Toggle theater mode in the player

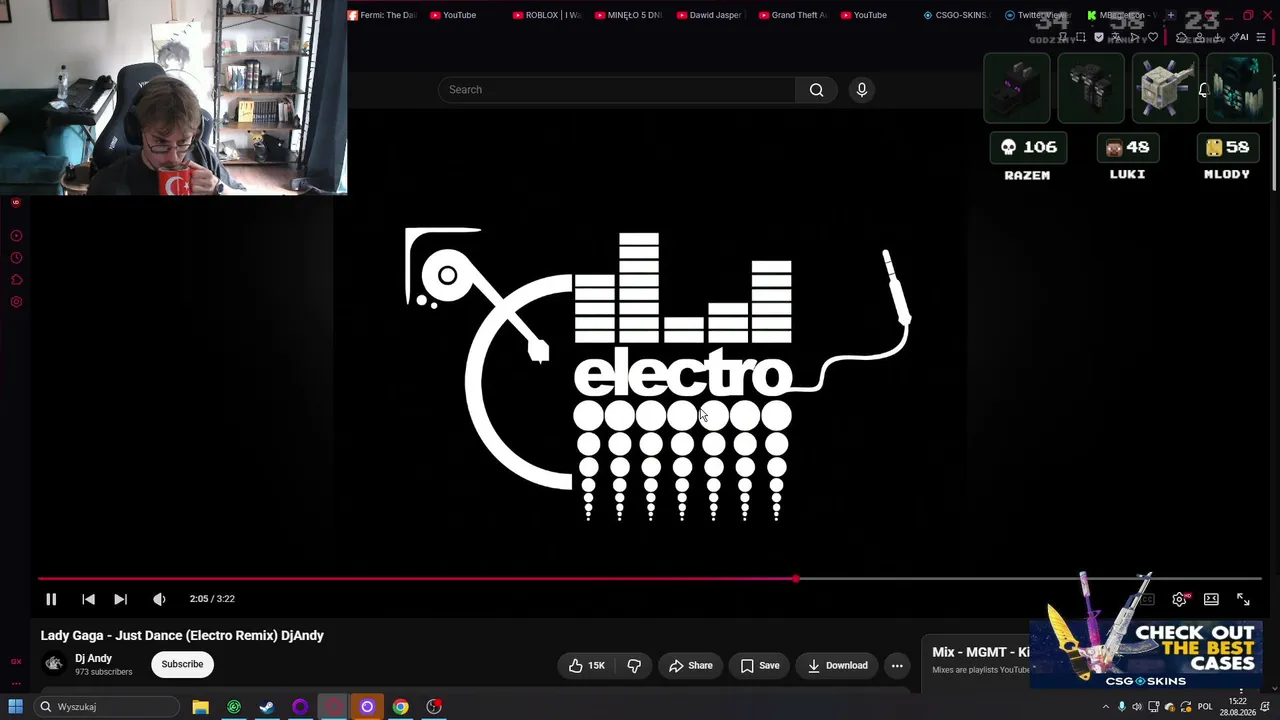click(1211, 599)
